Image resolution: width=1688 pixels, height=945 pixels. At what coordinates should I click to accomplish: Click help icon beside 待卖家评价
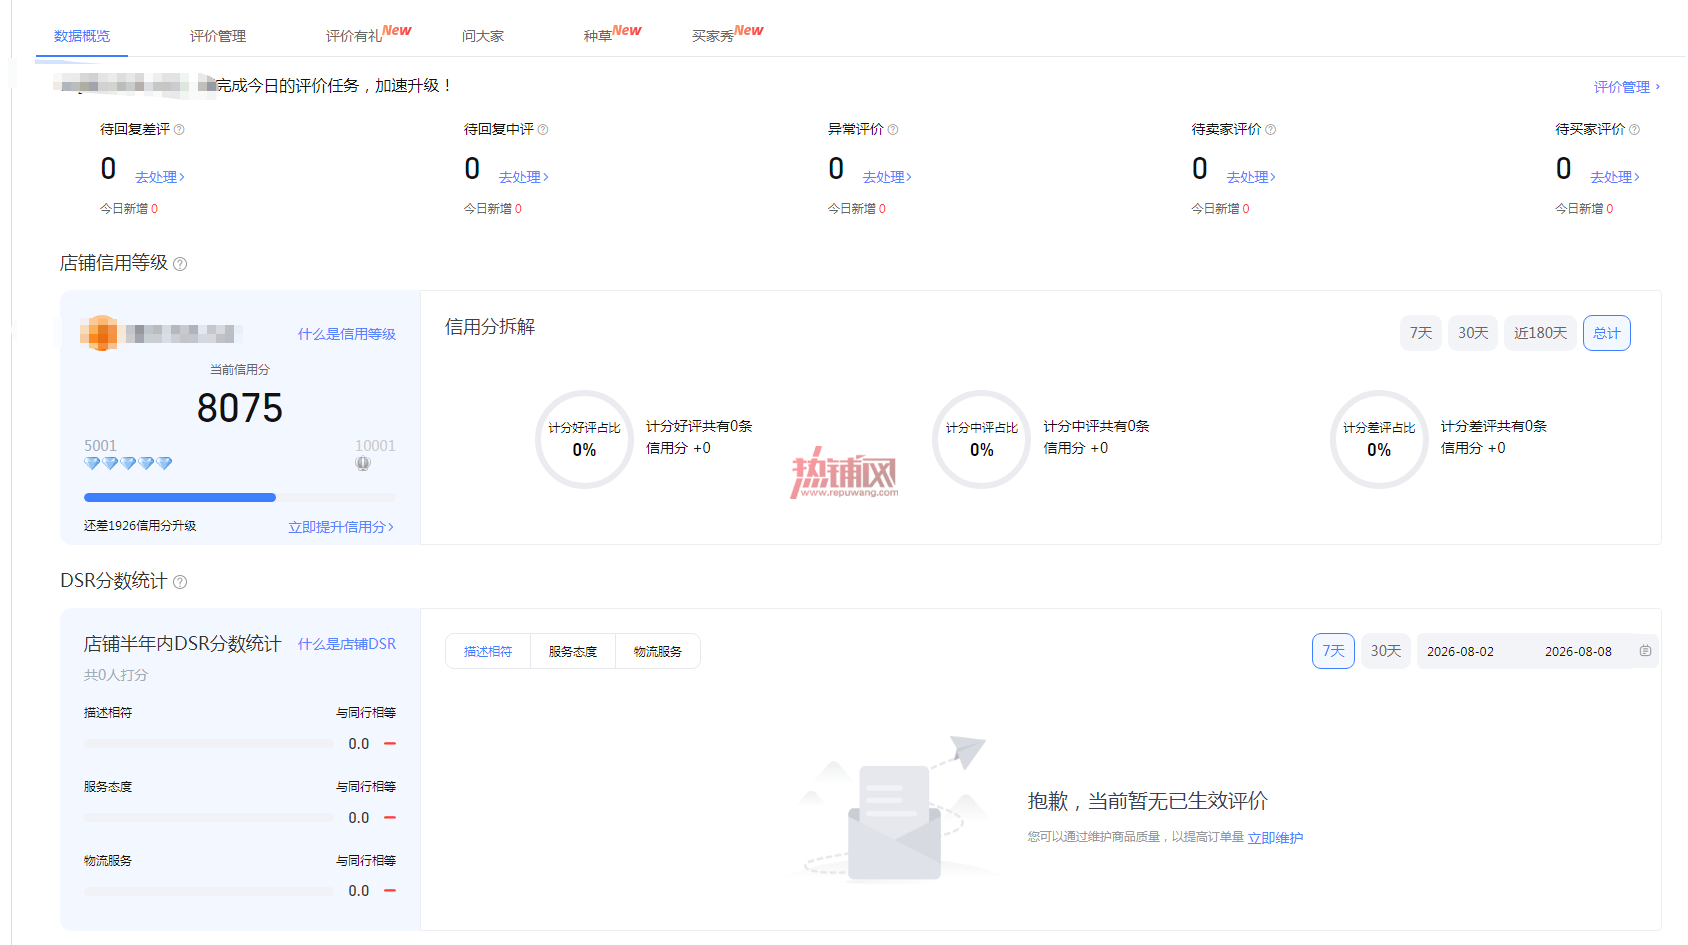[x=1271, y=130]
